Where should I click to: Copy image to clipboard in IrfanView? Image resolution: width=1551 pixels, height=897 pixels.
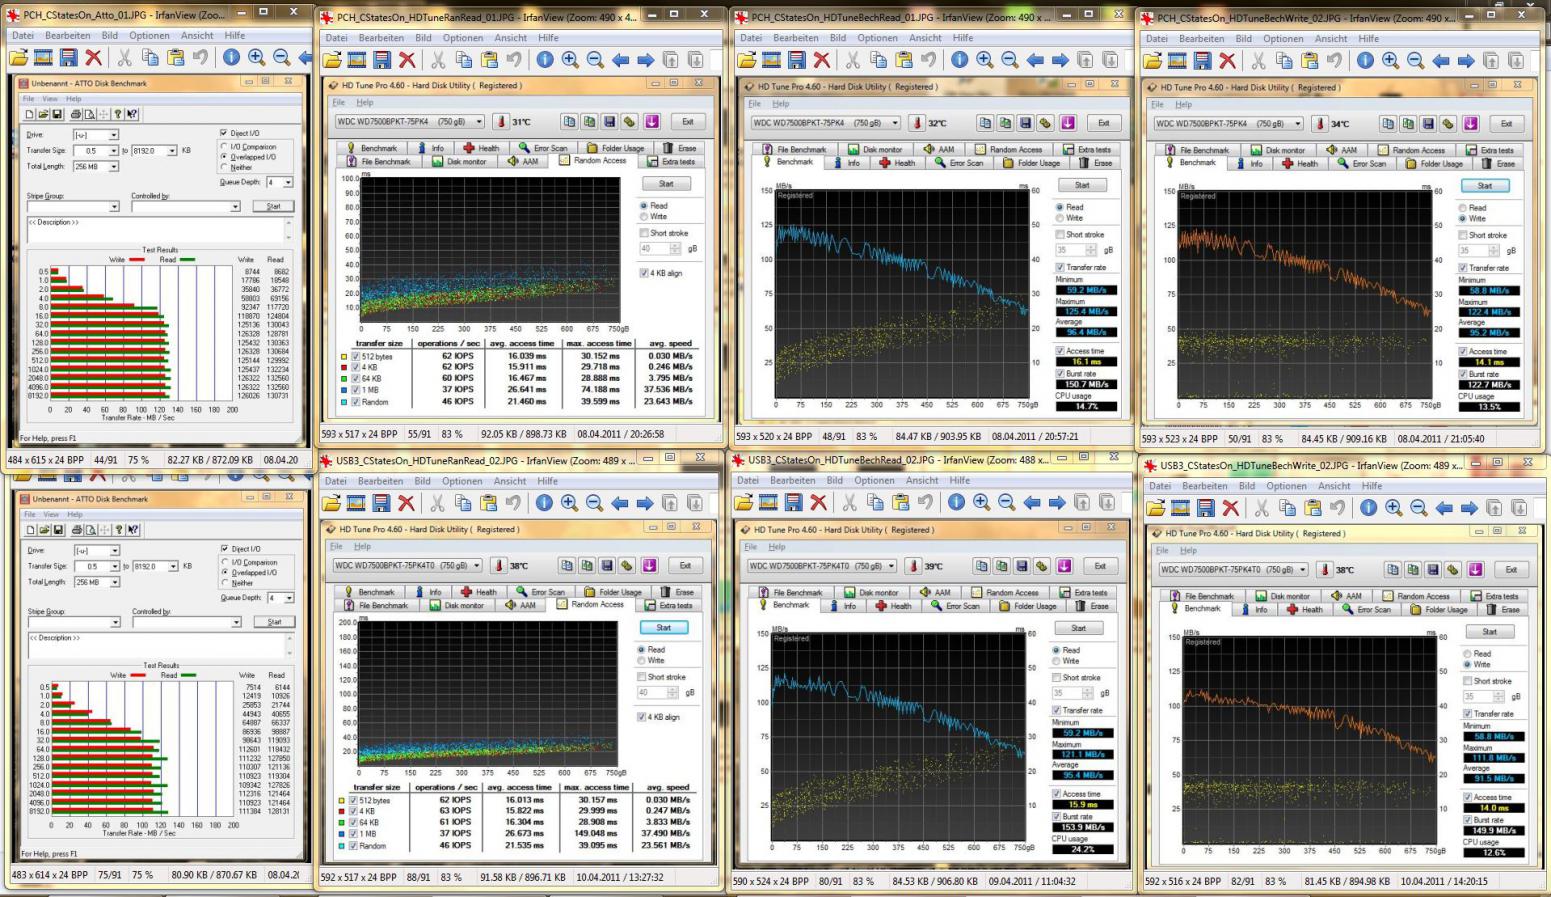click(150, 58)
